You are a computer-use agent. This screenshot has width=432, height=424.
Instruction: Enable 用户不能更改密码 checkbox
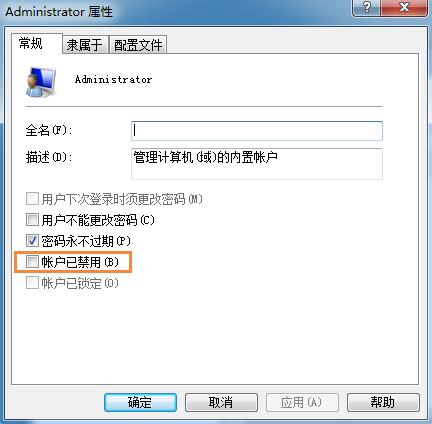[32, 220]
